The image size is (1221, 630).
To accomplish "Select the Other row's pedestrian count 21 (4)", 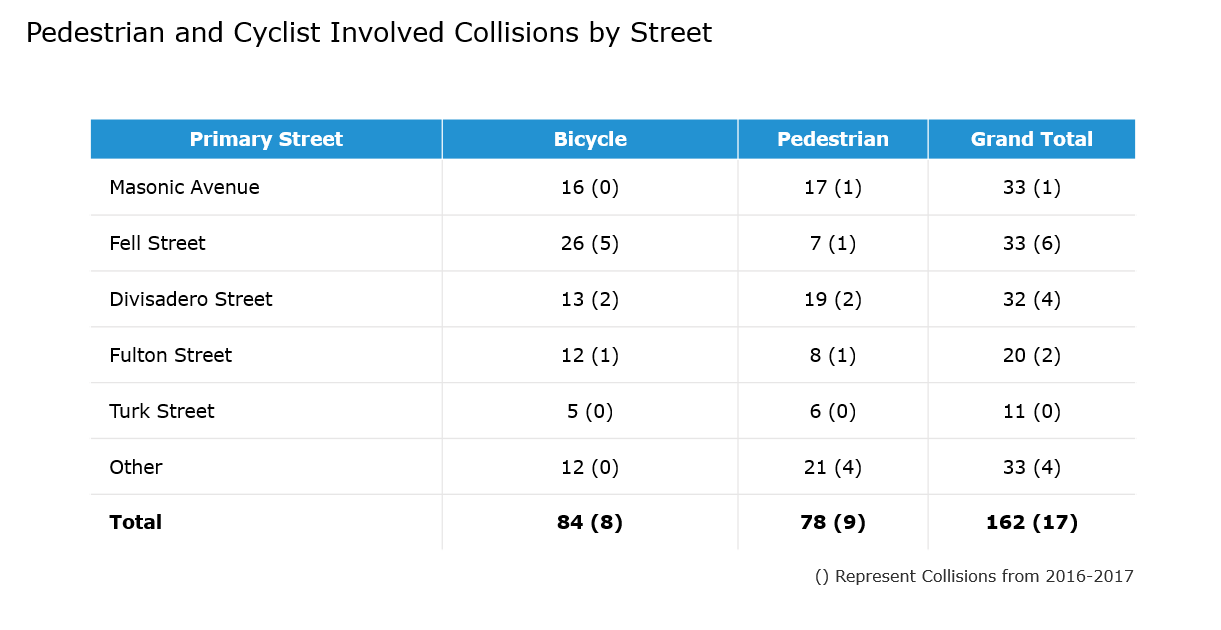I will pyautogui.click(x=832, y=467).
